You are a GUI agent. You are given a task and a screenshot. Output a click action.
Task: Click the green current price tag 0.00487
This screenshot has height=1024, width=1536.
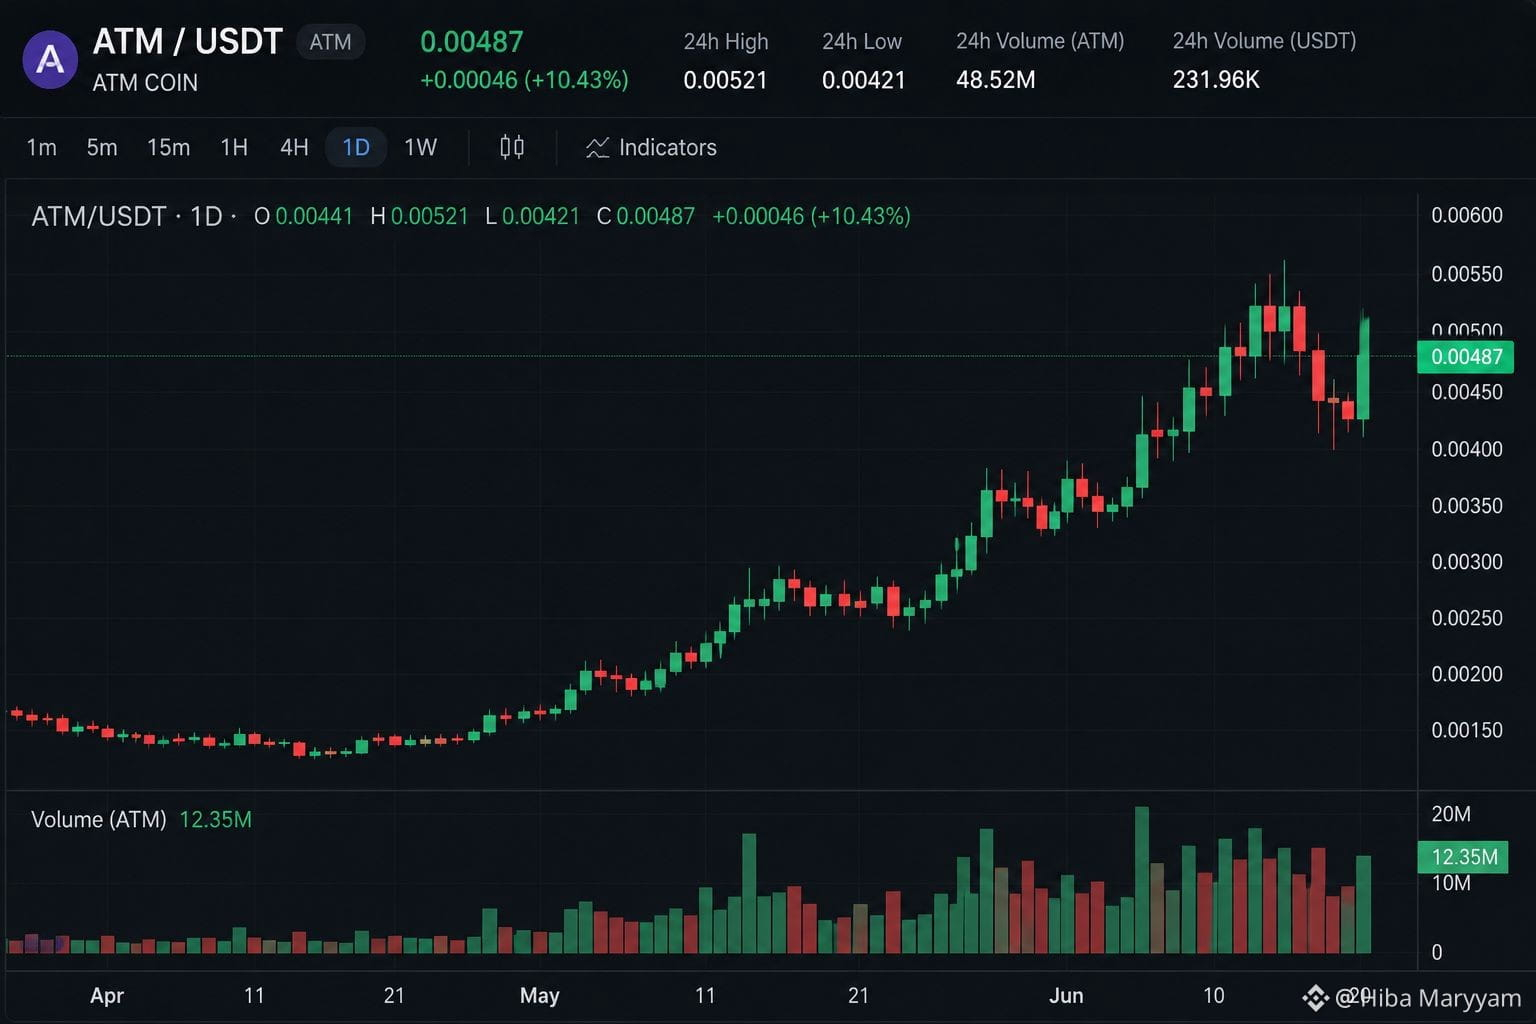(x=1466, y=357)
